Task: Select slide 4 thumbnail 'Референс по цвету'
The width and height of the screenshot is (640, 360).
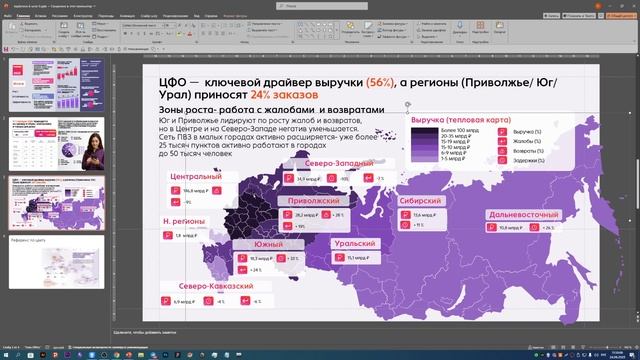Action: [x=57, y=262]
